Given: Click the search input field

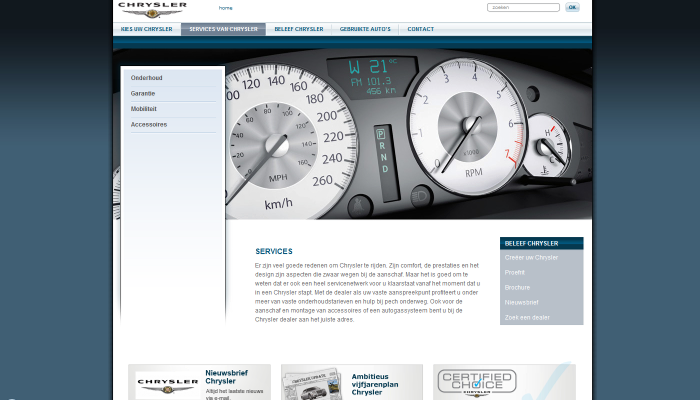Looking at the screenshot, I should (523, 7).
